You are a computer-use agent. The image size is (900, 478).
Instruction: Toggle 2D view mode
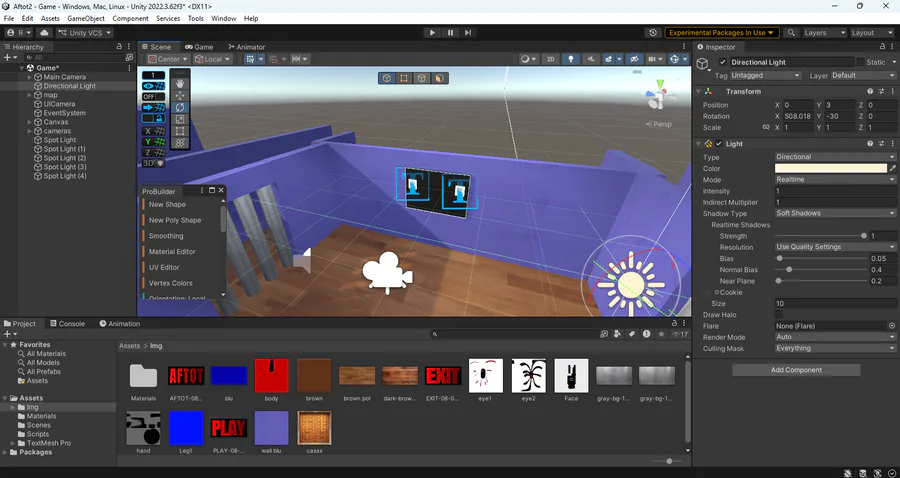point(550,59)
